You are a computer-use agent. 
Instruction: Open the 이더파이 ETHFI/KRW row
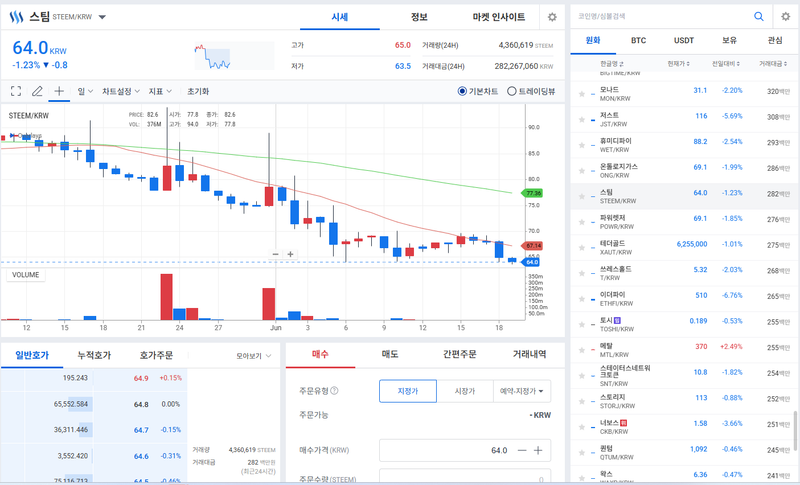coord(684,299)
